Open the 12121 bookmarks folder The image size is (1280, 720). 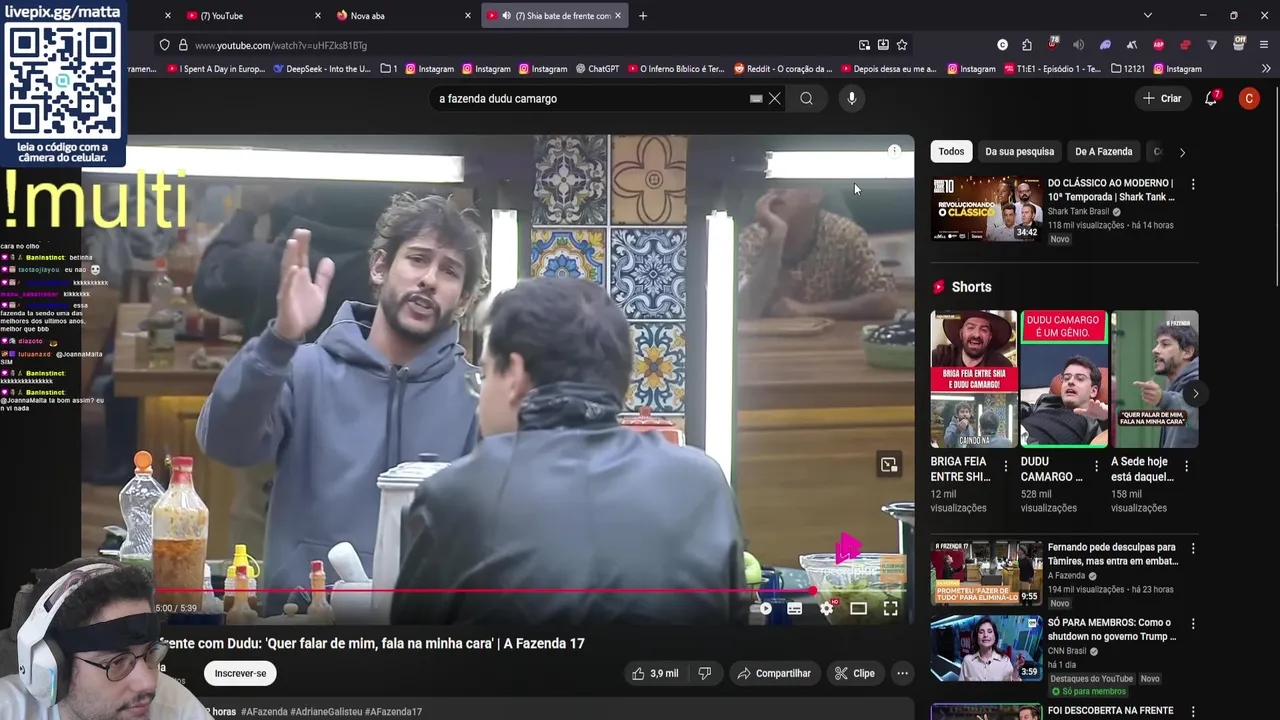(1126, 69)
